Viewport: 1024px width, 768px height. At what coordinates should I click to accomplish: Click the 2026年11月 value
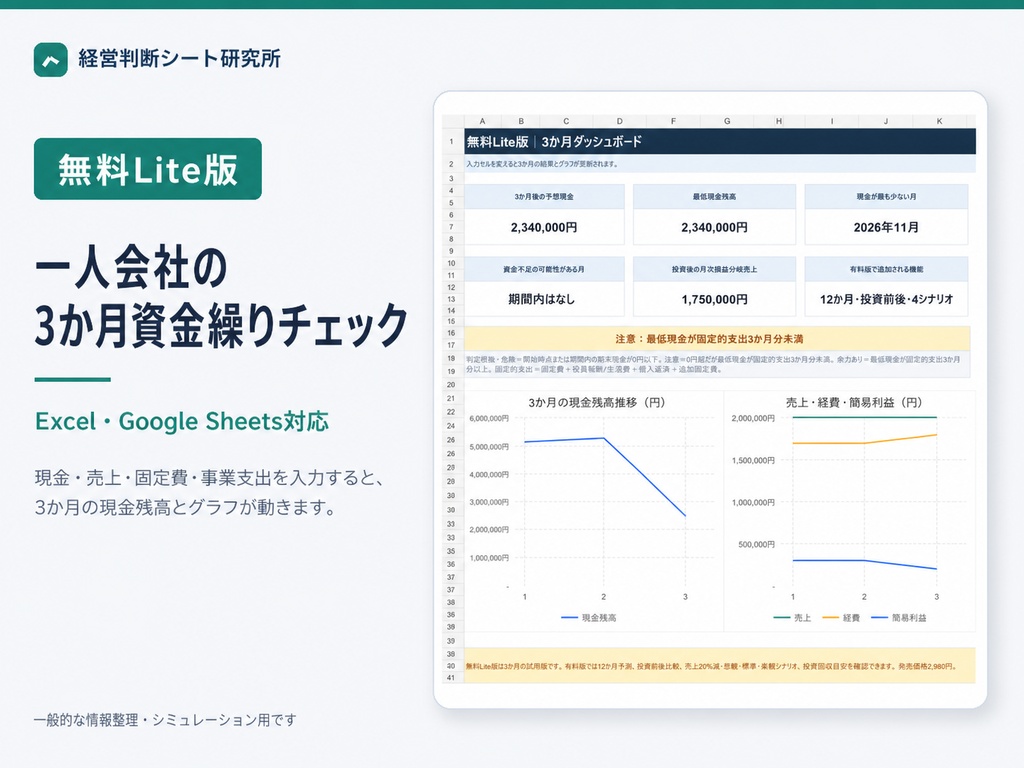point(886,227)
